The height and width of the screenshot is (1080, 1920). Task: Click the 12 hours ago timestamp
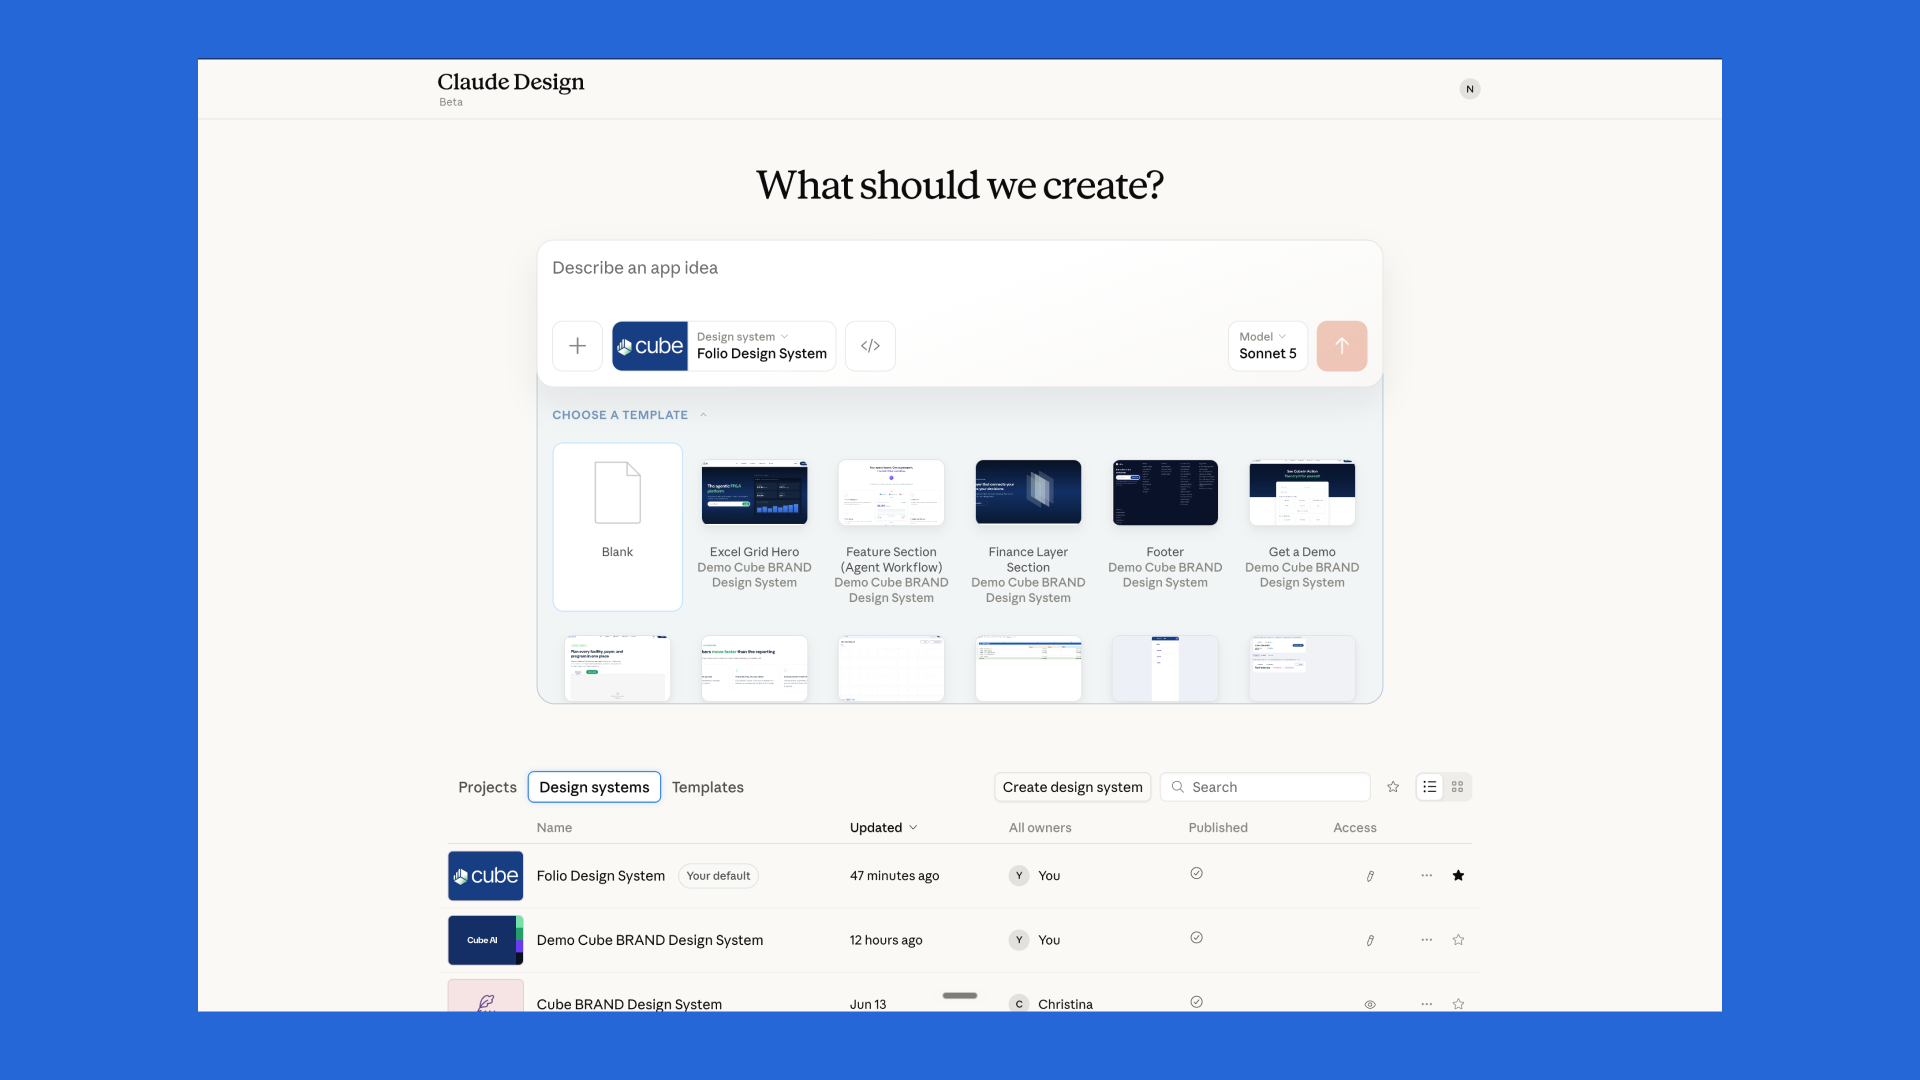tap(886, 940)
